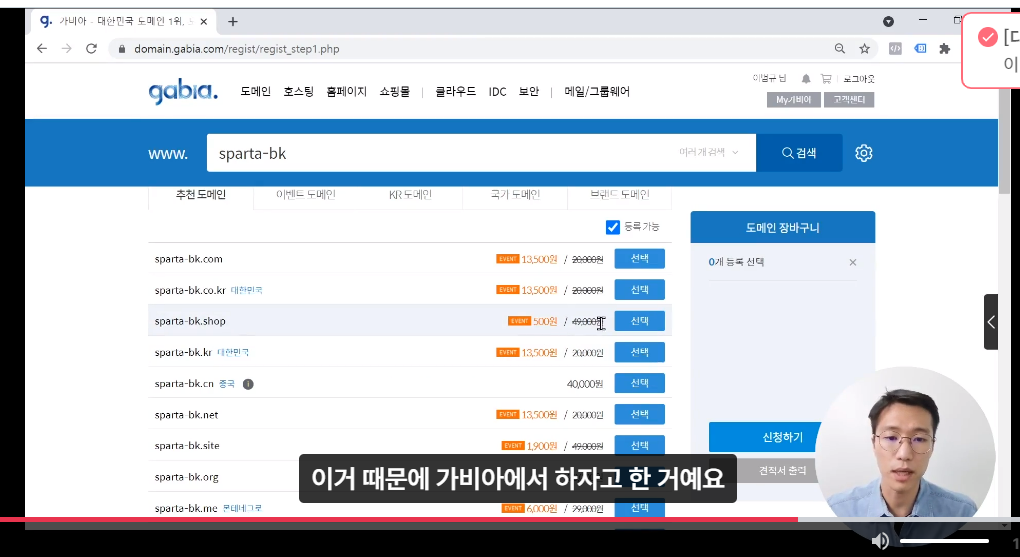1020x557 pixels.
Task: Open the 메일/그룹웨어 menu
Action: tap(597, 92)
